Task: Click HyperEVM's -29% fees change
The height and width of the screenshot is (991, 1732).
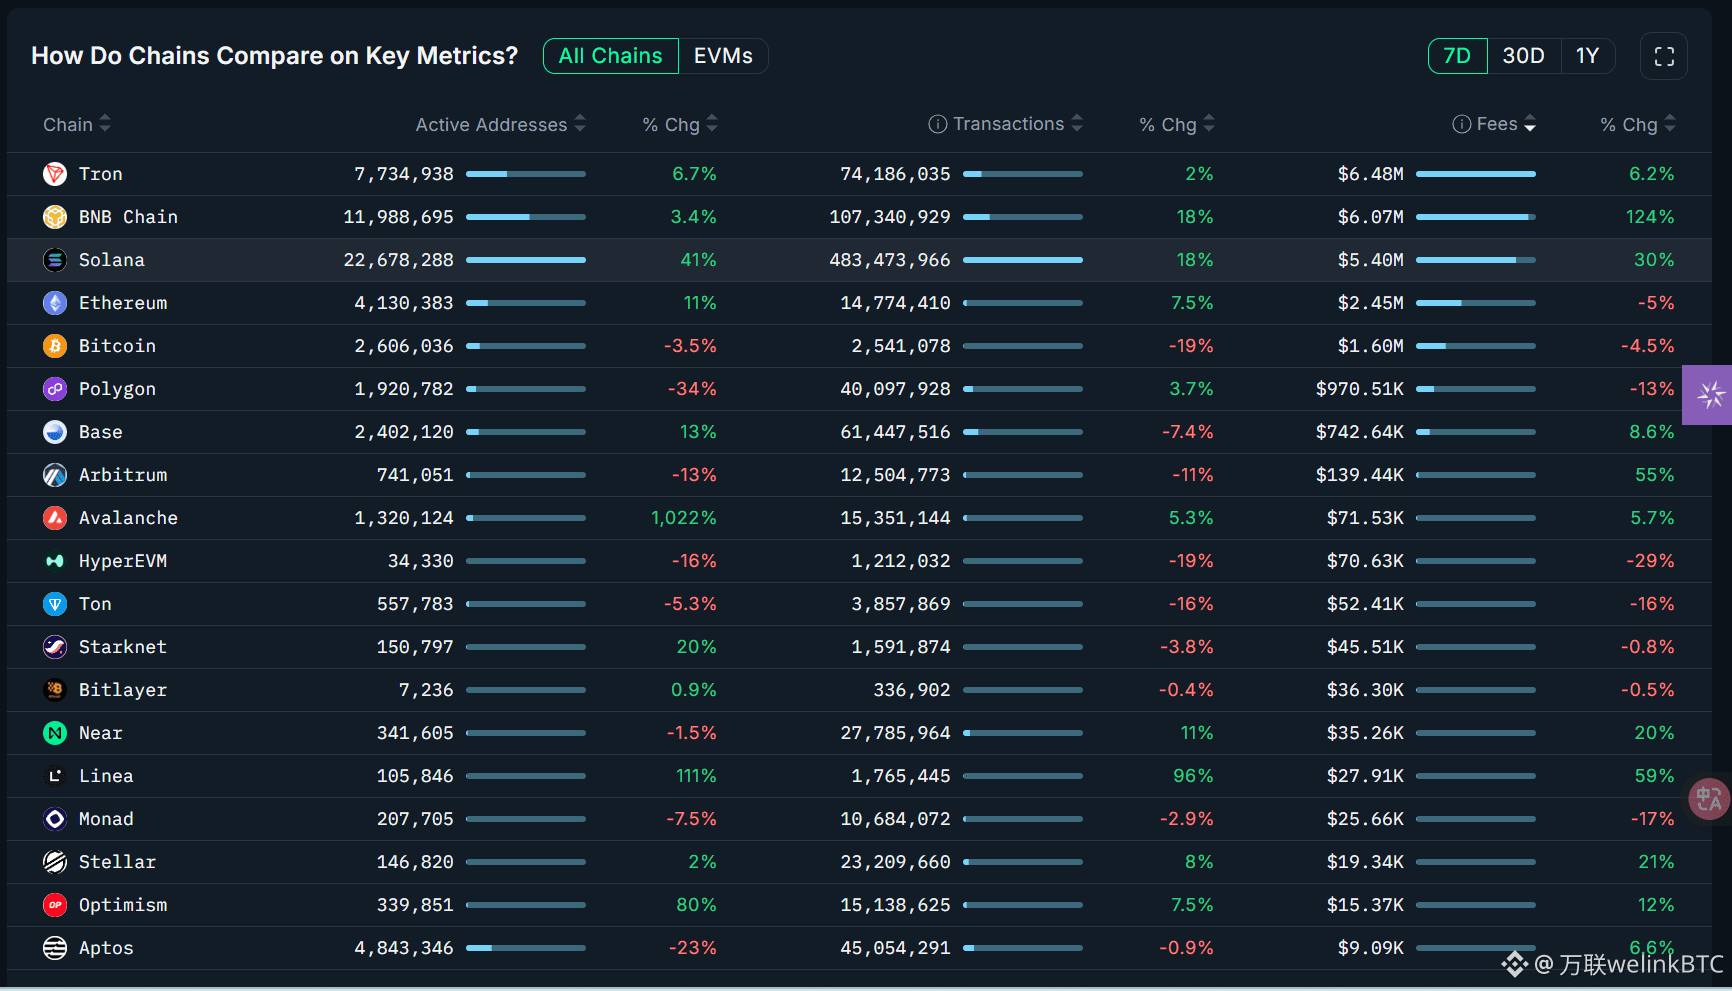Action: click(x=1650, y=561)
